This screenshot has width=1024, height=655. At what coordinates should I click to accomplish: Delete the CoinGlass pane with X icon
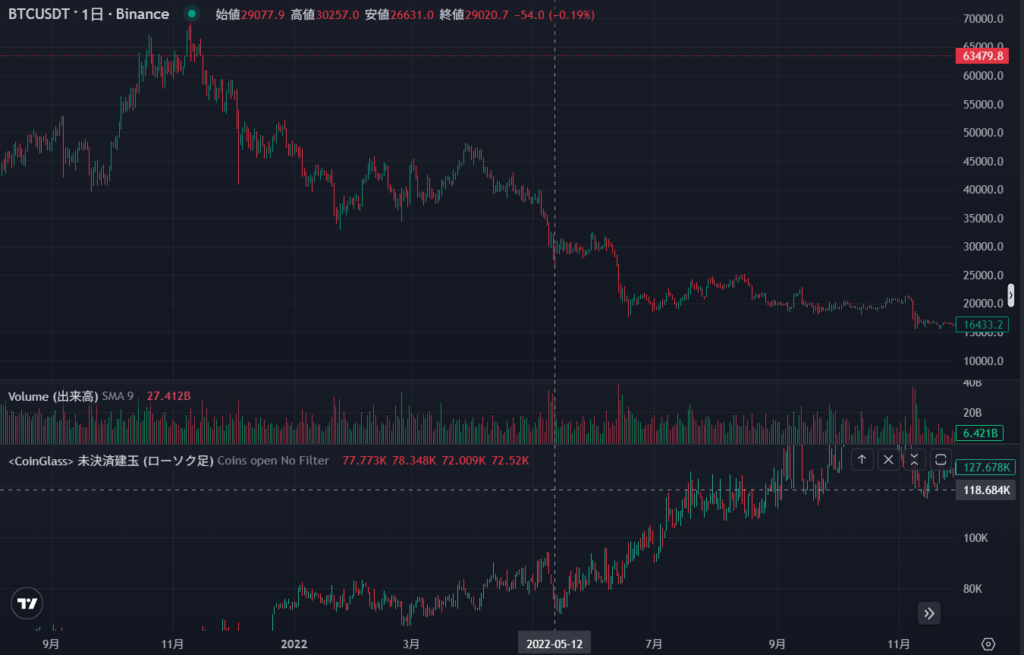888,460
